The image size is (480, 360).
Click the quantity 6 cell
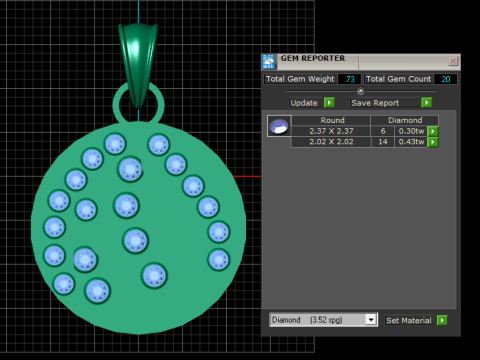(383, 131)
